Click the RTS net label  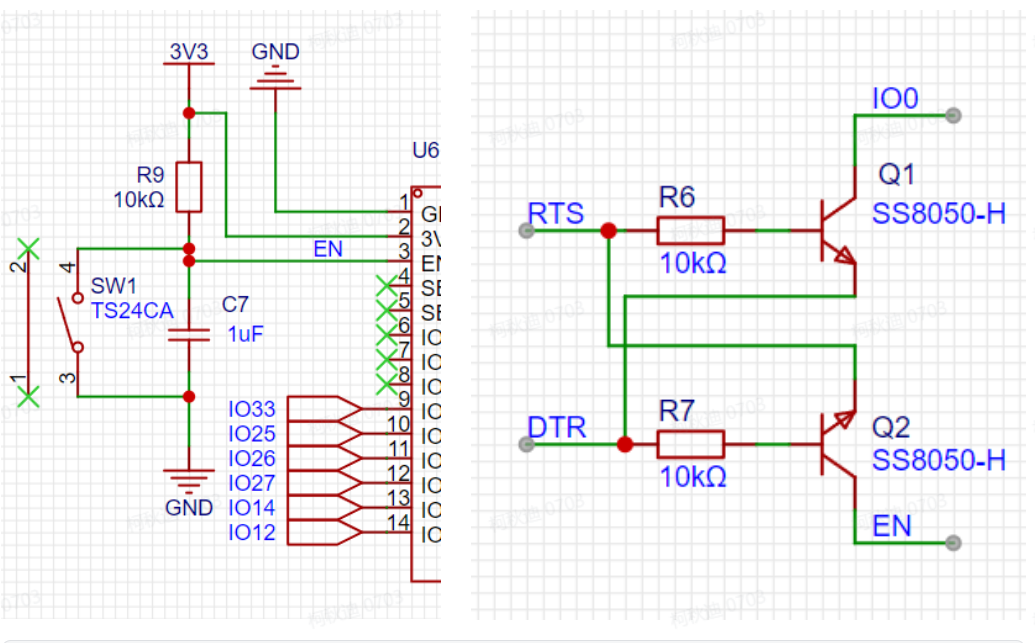point(556,213)
